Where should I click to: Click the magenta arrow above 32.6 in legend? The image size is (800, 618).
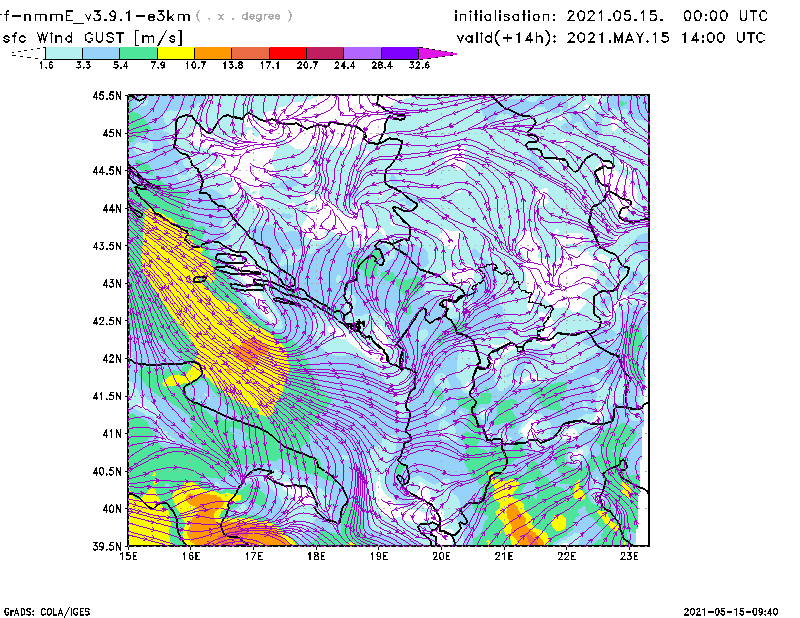point(437,53)
